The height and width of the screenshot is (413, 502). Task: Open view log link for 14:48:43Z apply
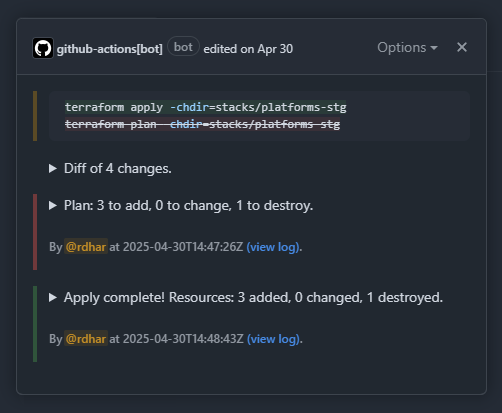pos(273,339)
